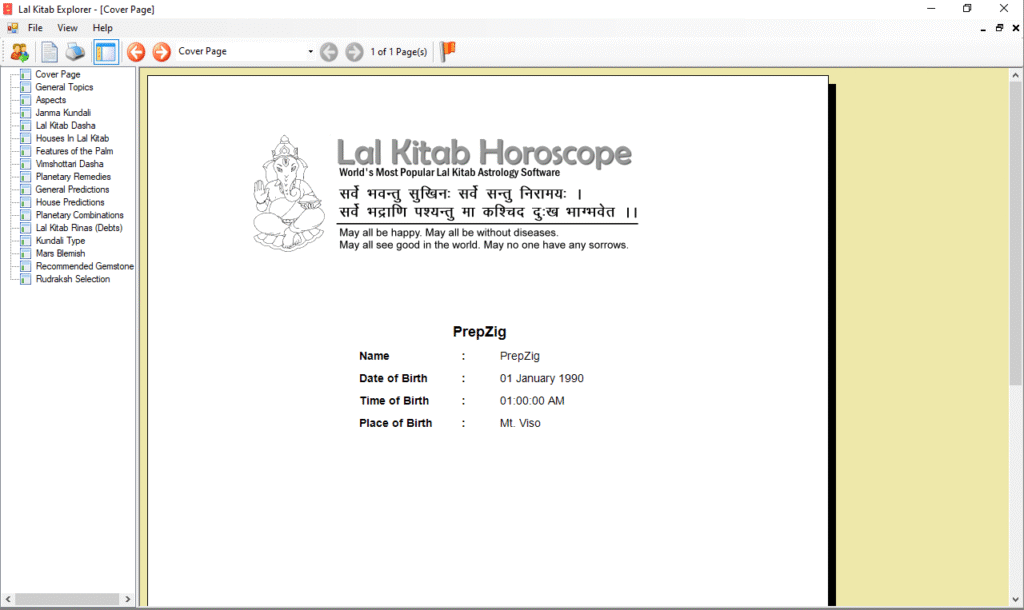Click the grey previous page arrow
Screen dimensions: 1024x610
coord(329,52)
